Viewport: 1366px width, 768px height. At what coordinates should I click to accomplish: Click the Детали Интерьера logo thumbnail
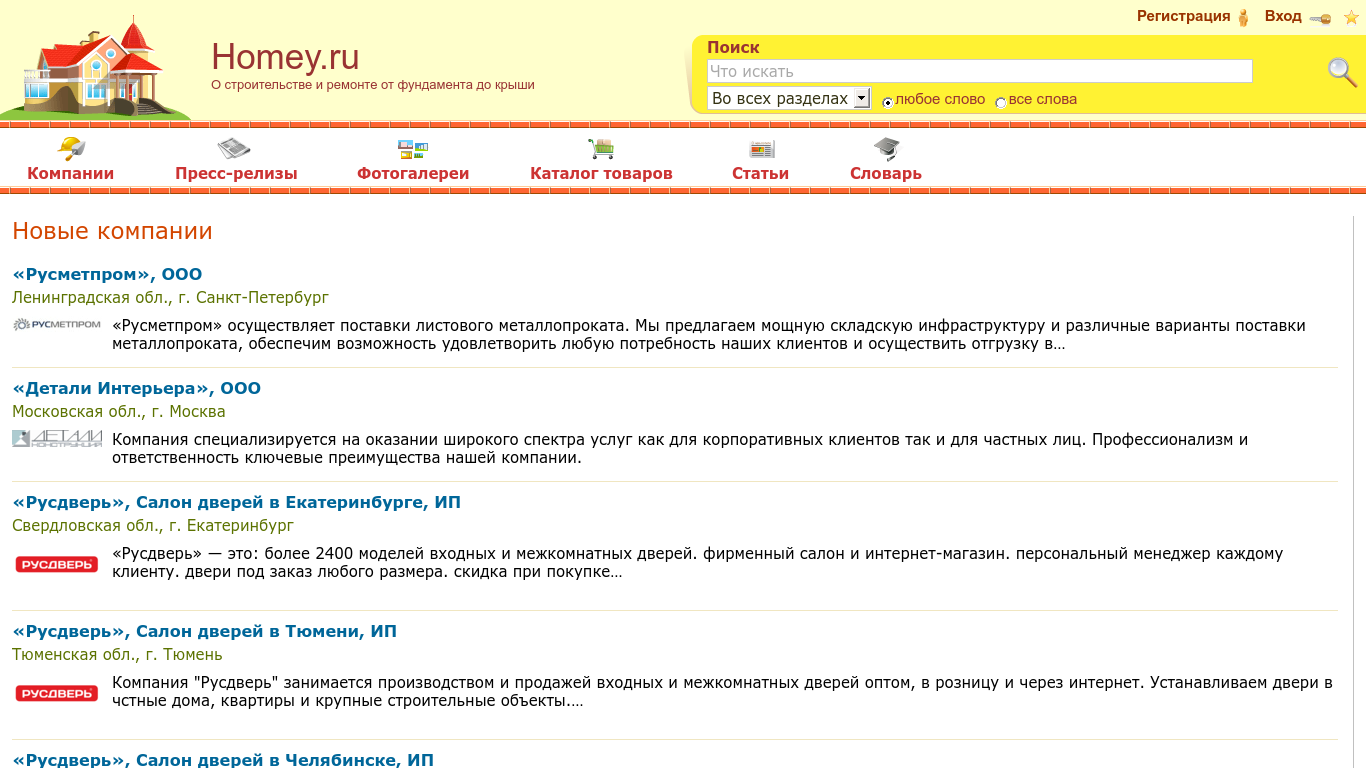[57, 438]
